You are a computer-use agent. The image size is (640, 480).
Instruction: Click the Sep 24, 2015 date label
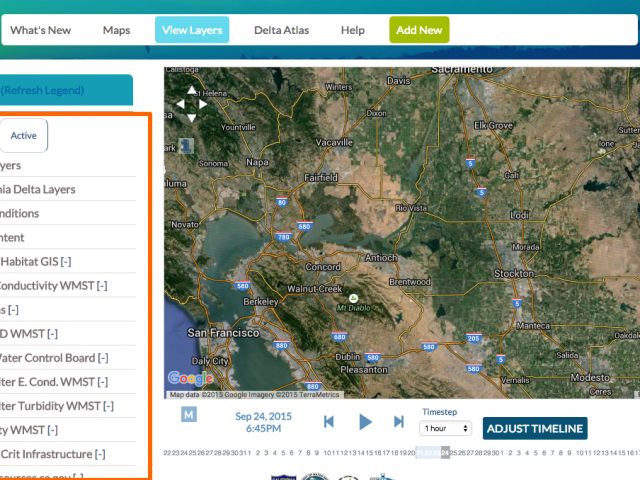263,416
